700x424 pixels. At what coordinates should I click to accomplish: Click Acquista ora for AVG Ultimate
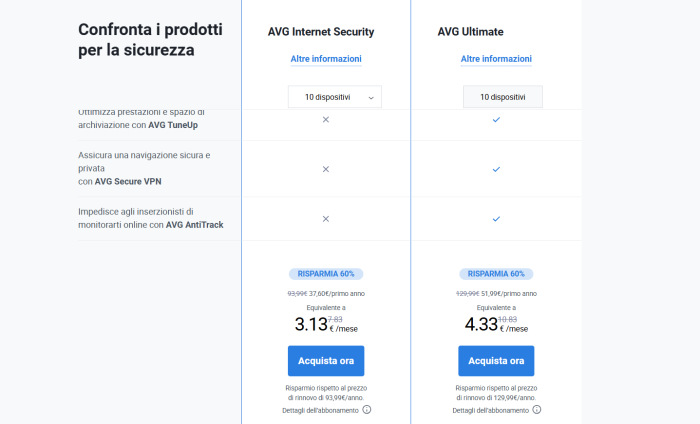496,361
